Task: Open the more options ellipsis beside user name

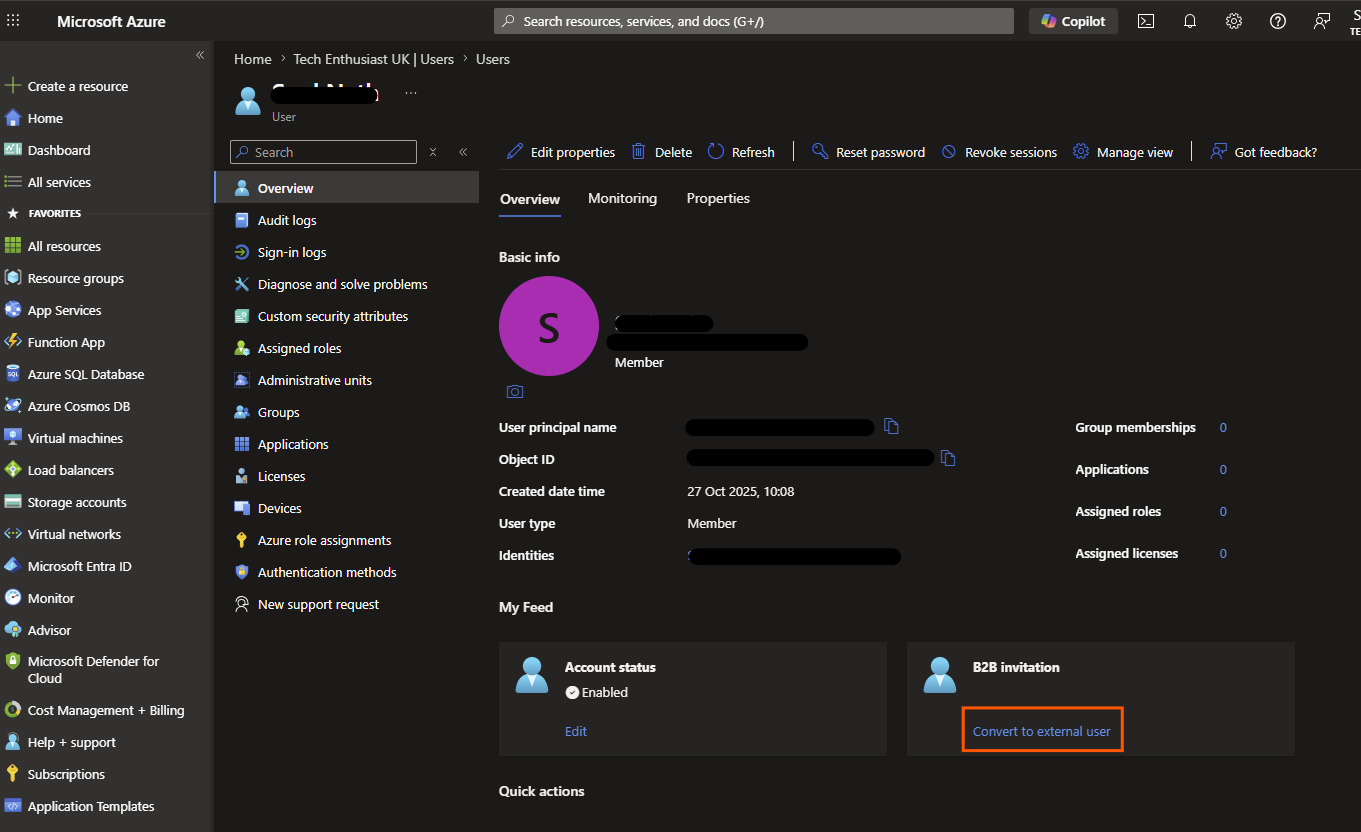Action: tap(411, 94)
